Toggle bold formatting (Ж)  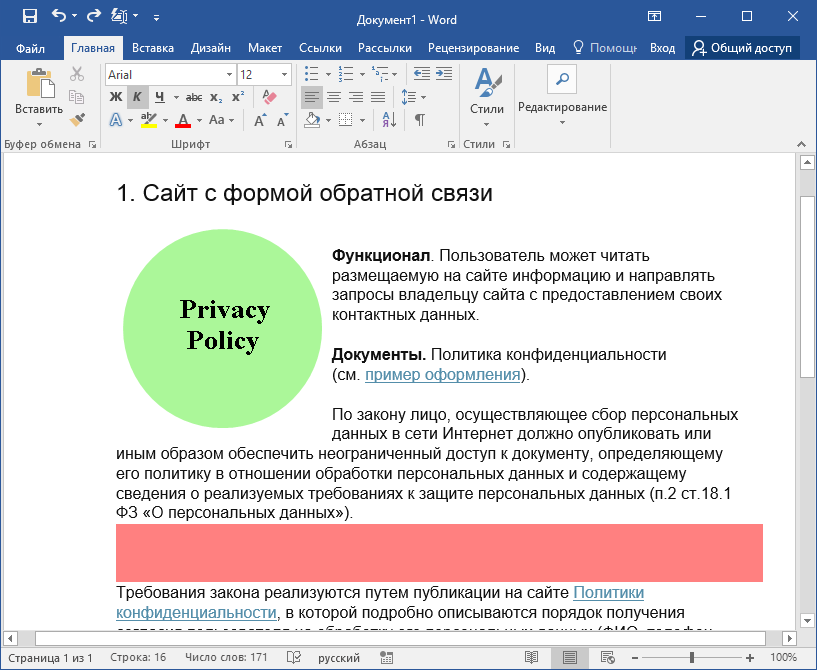point(116,97)
